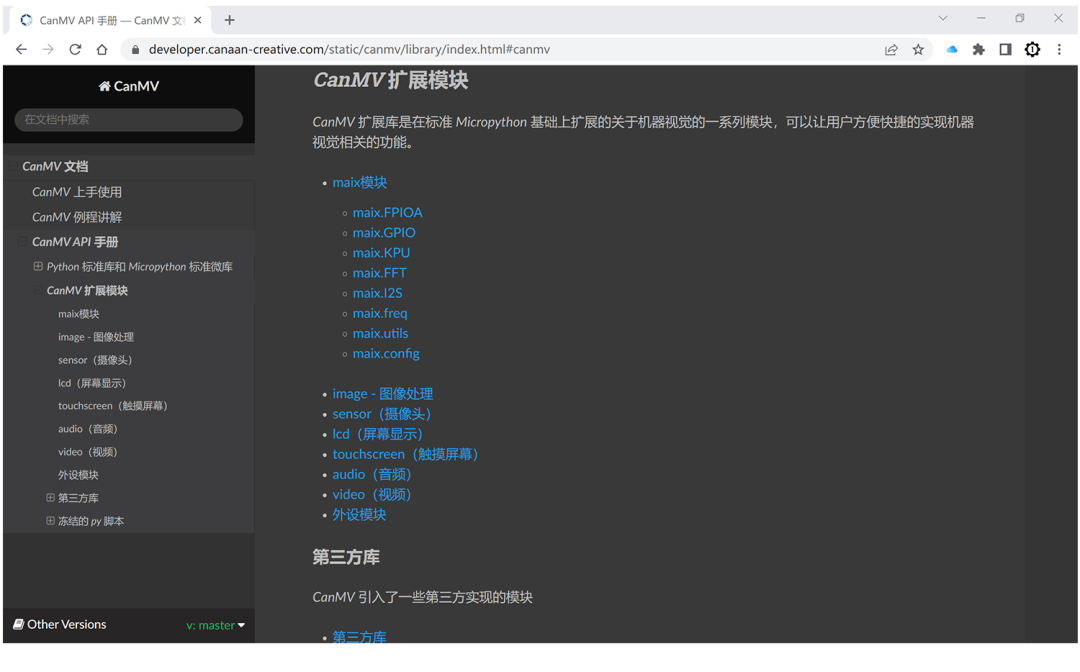Open image - 图像处理 in sidebar

pyautogui.click(x=96, y=337)
